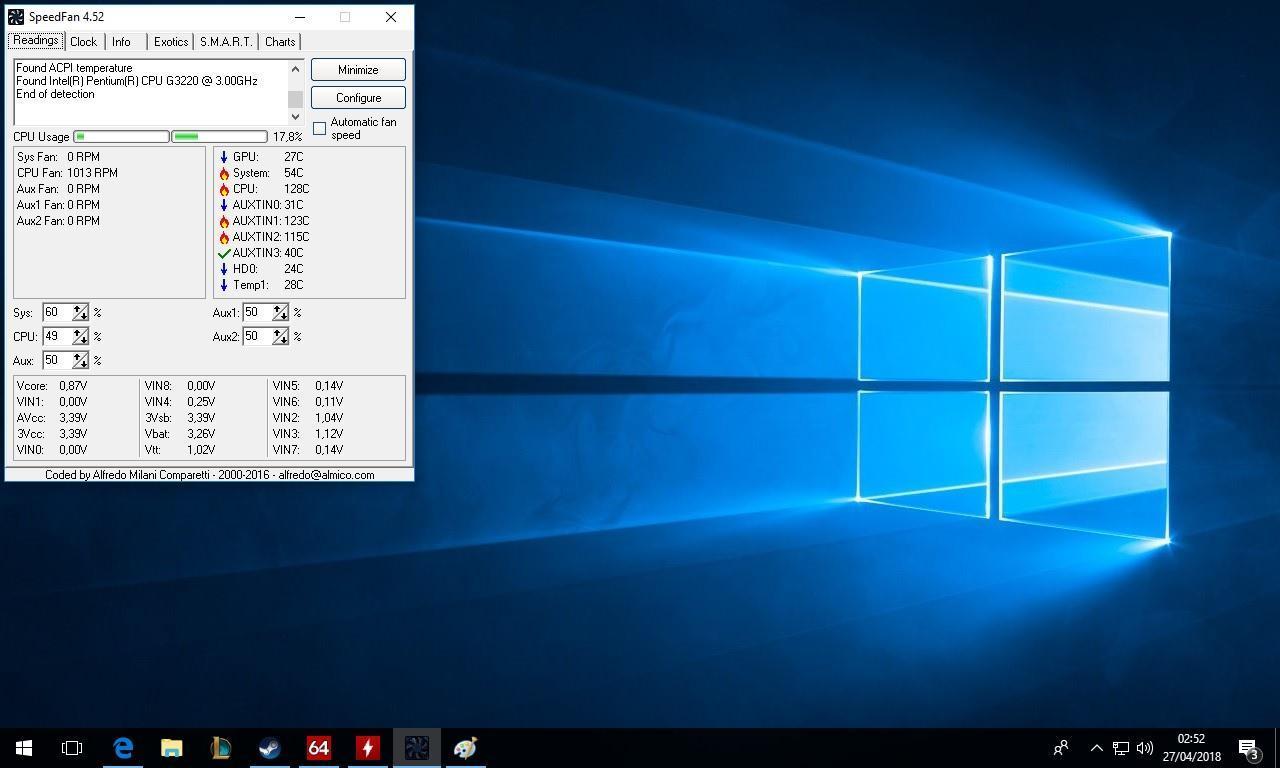Open the network icon in system tray
The image size is (1280, 768).
(x=1121, y=748)
